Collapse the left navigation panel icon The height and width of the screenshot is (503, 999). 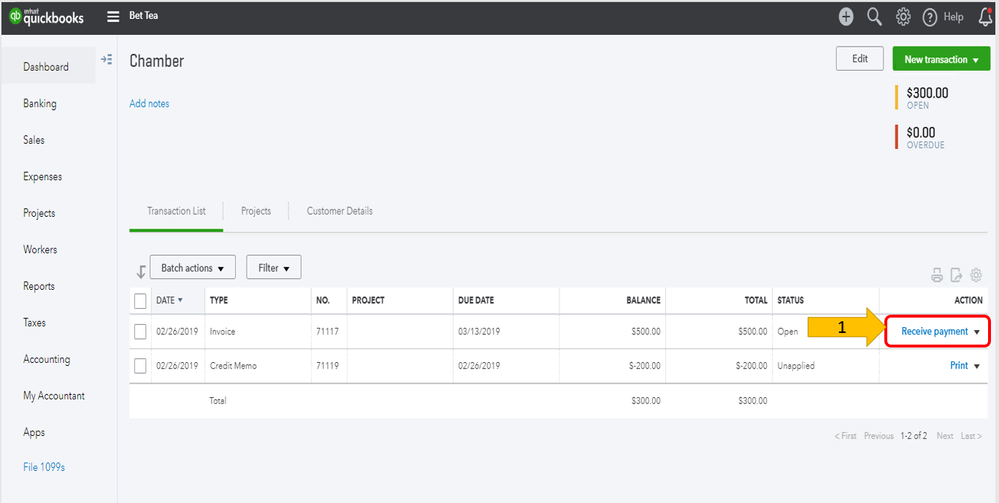[106, 59]
